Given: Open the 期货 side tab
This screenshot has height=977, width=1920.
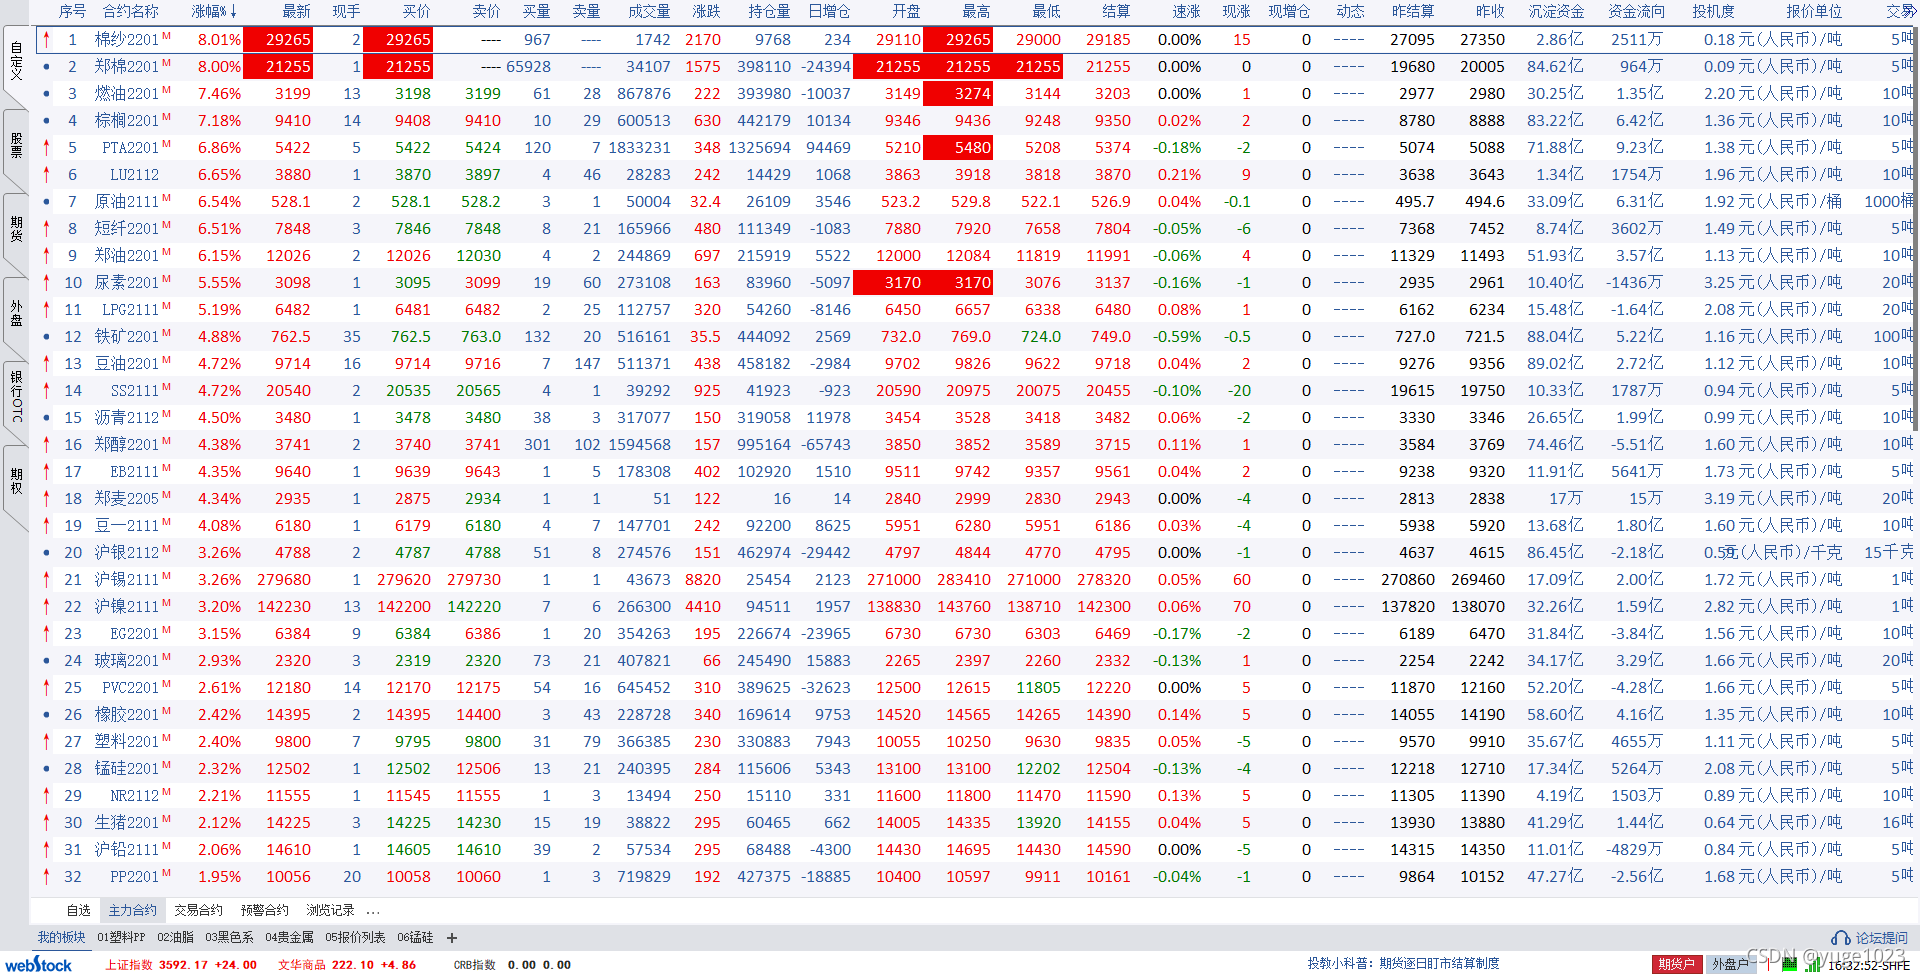Looking at the screenshot, I should (x=16, y=229).
